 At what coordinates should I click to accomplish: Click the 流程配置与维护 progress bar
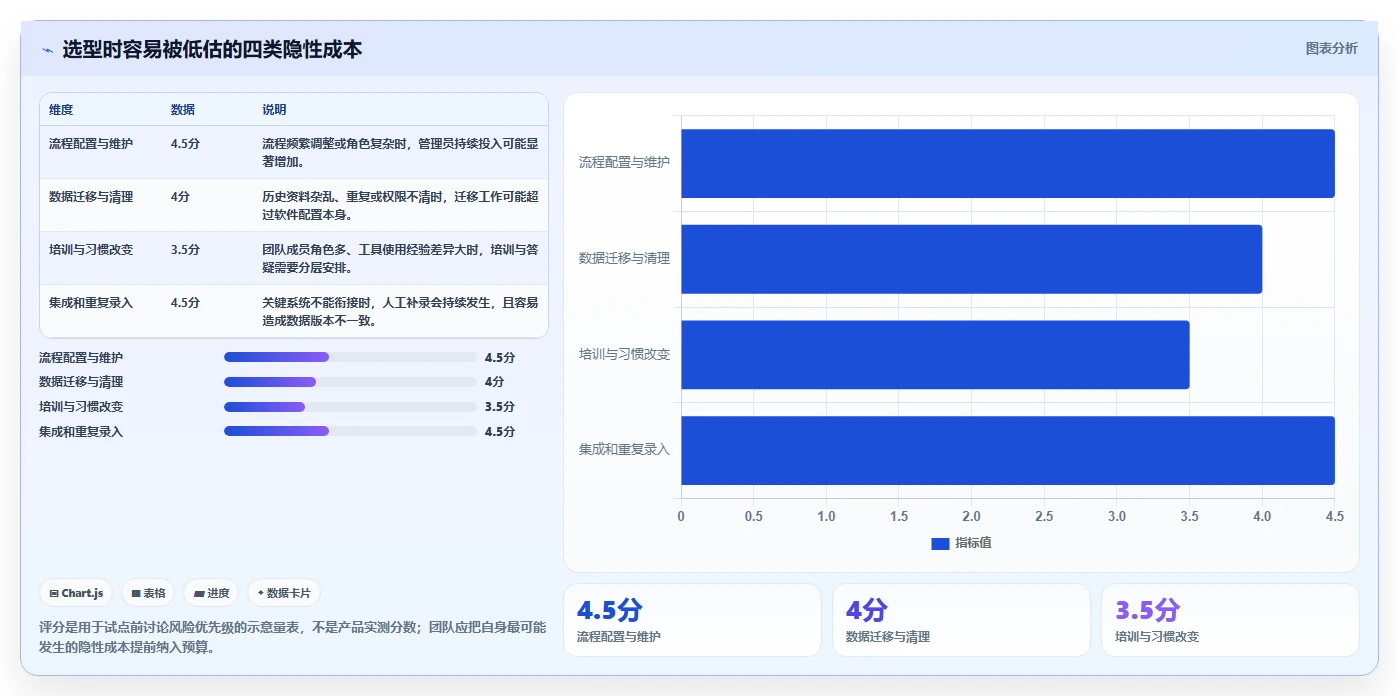(350, 357)
